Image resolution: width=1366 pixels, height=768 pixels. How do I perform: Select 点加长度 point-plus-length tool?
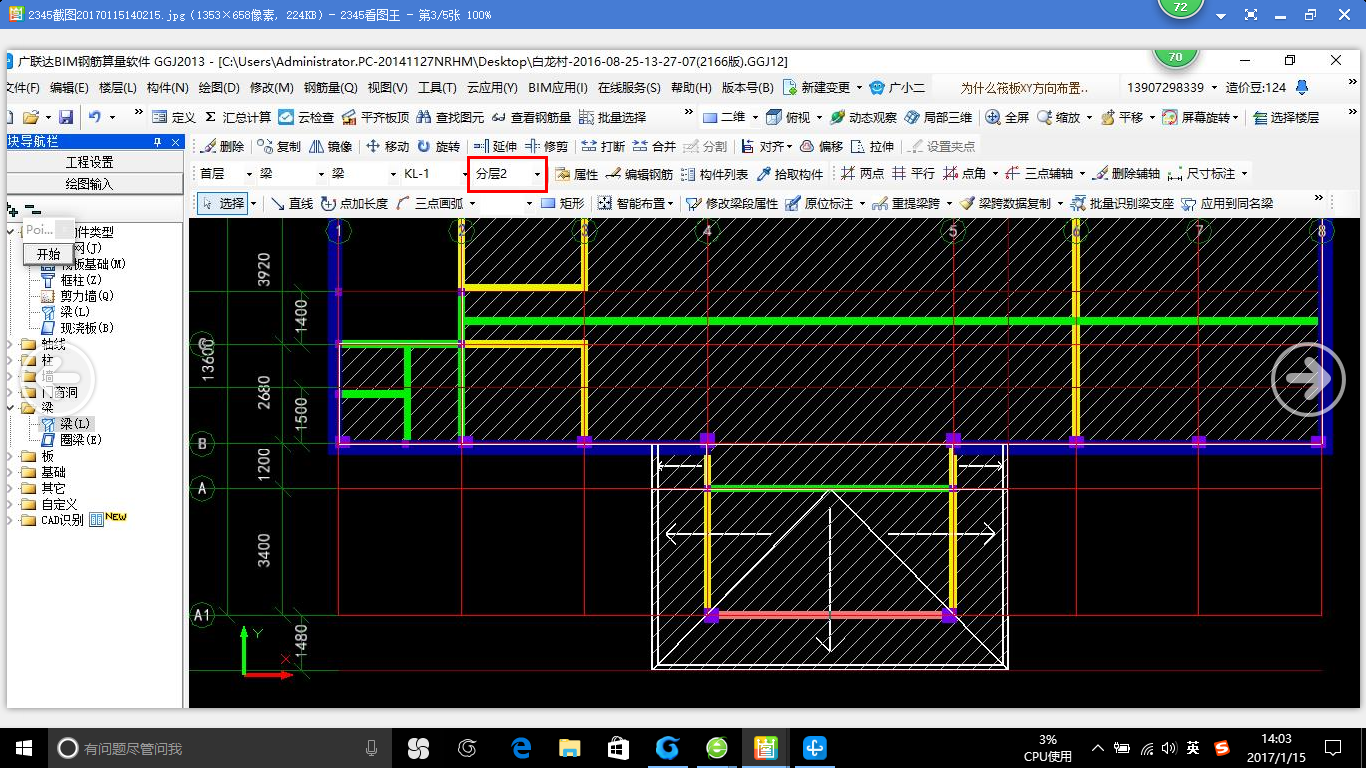click(x=354, y=203)
